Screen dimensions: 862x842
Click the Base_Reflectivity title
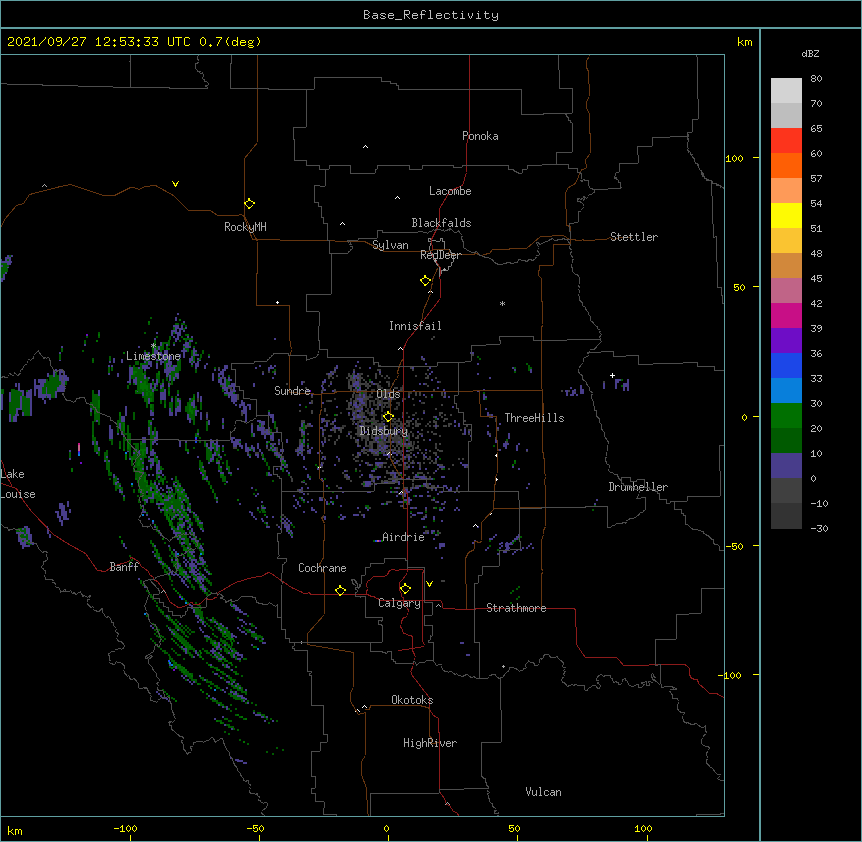[x=430, y=15]
